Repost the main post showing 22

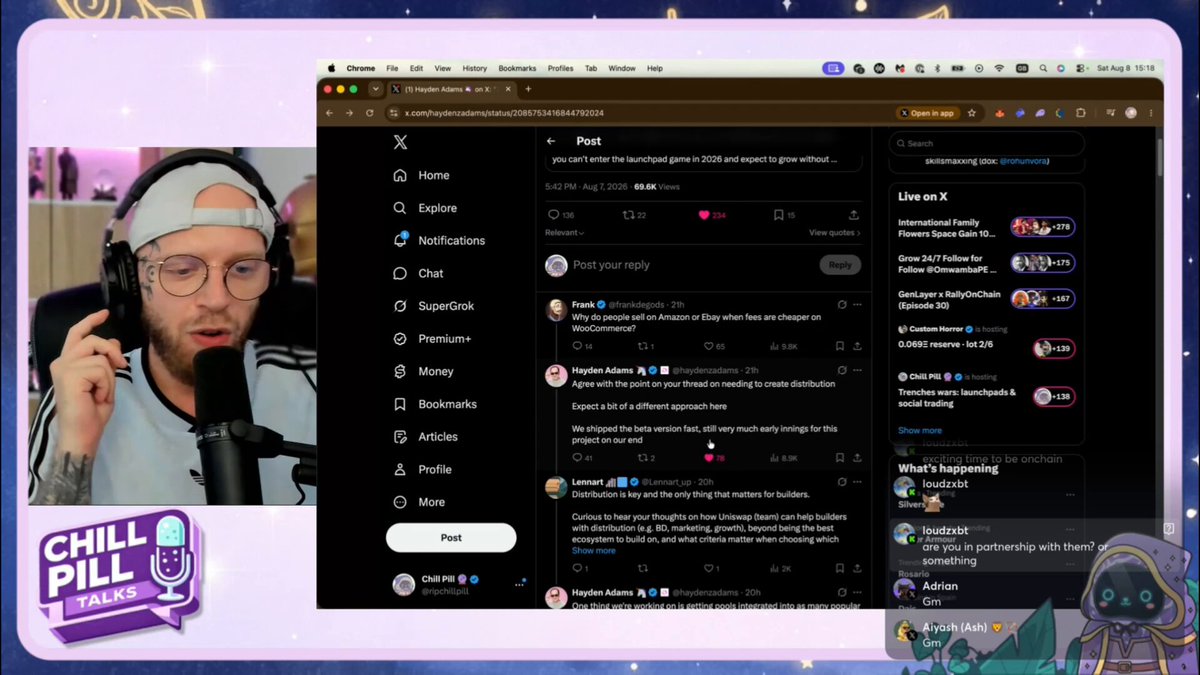pos(634,215)
